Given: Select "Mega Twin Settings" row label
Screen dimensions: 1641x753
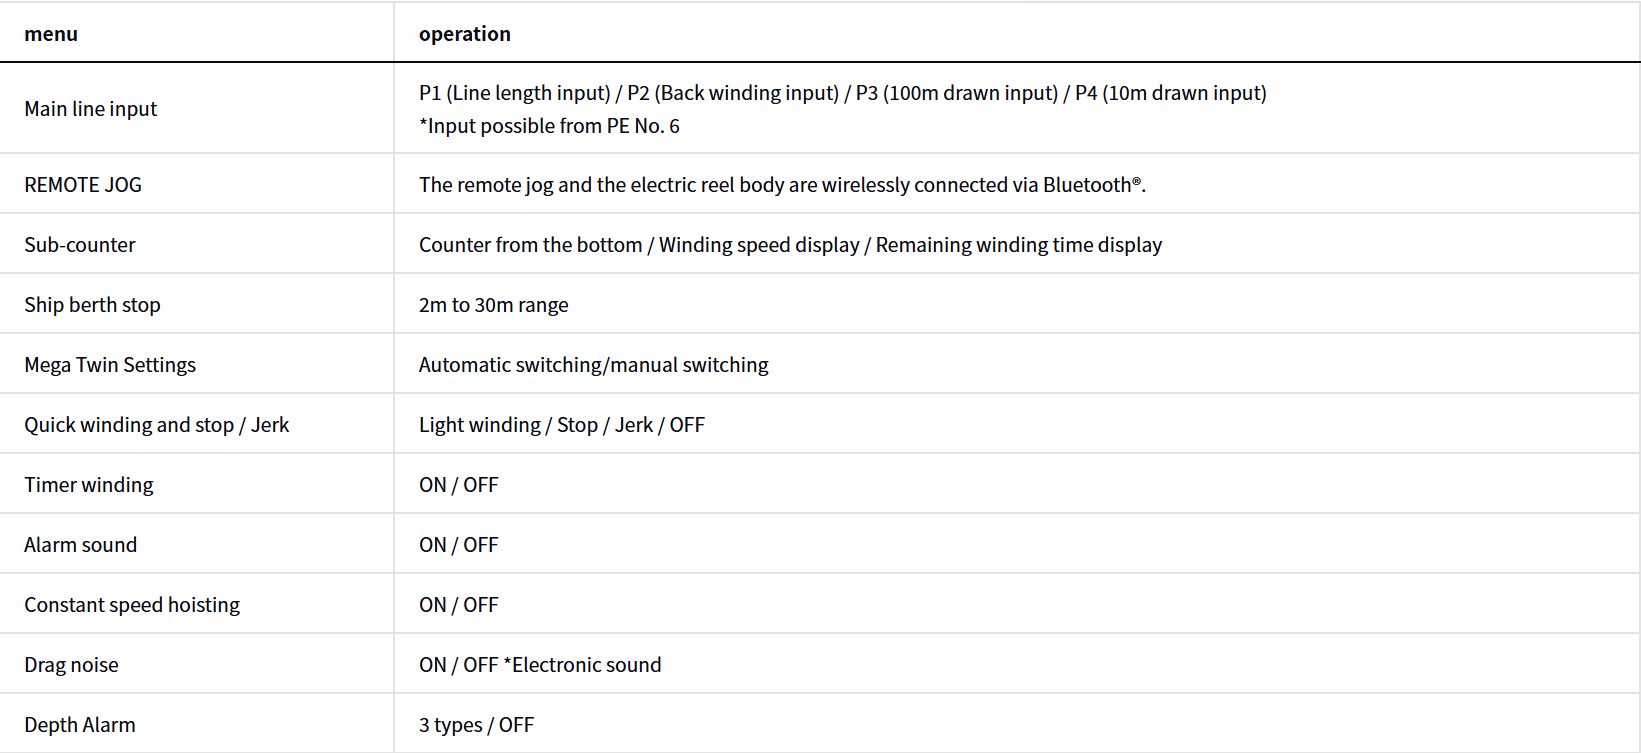Looking at the screenshot, I should click(110, 365).
